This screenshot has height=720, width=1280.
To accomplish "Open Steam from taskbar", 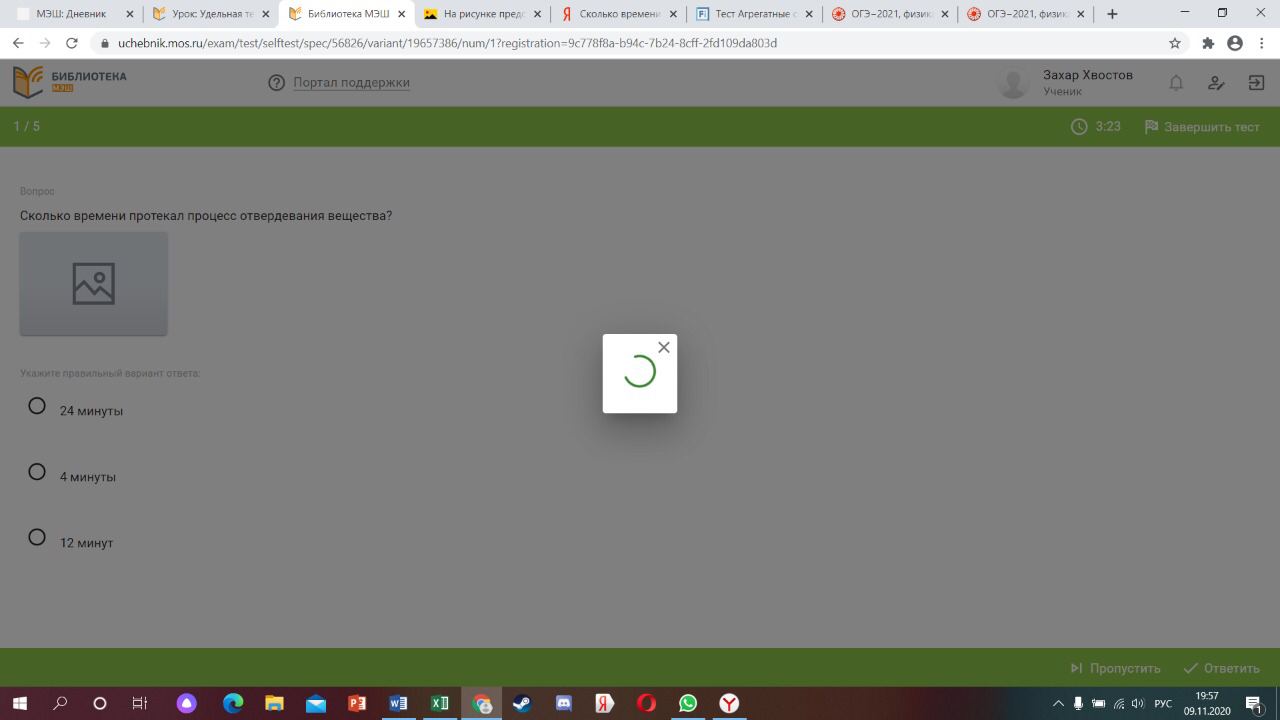I will click(522, 703).
